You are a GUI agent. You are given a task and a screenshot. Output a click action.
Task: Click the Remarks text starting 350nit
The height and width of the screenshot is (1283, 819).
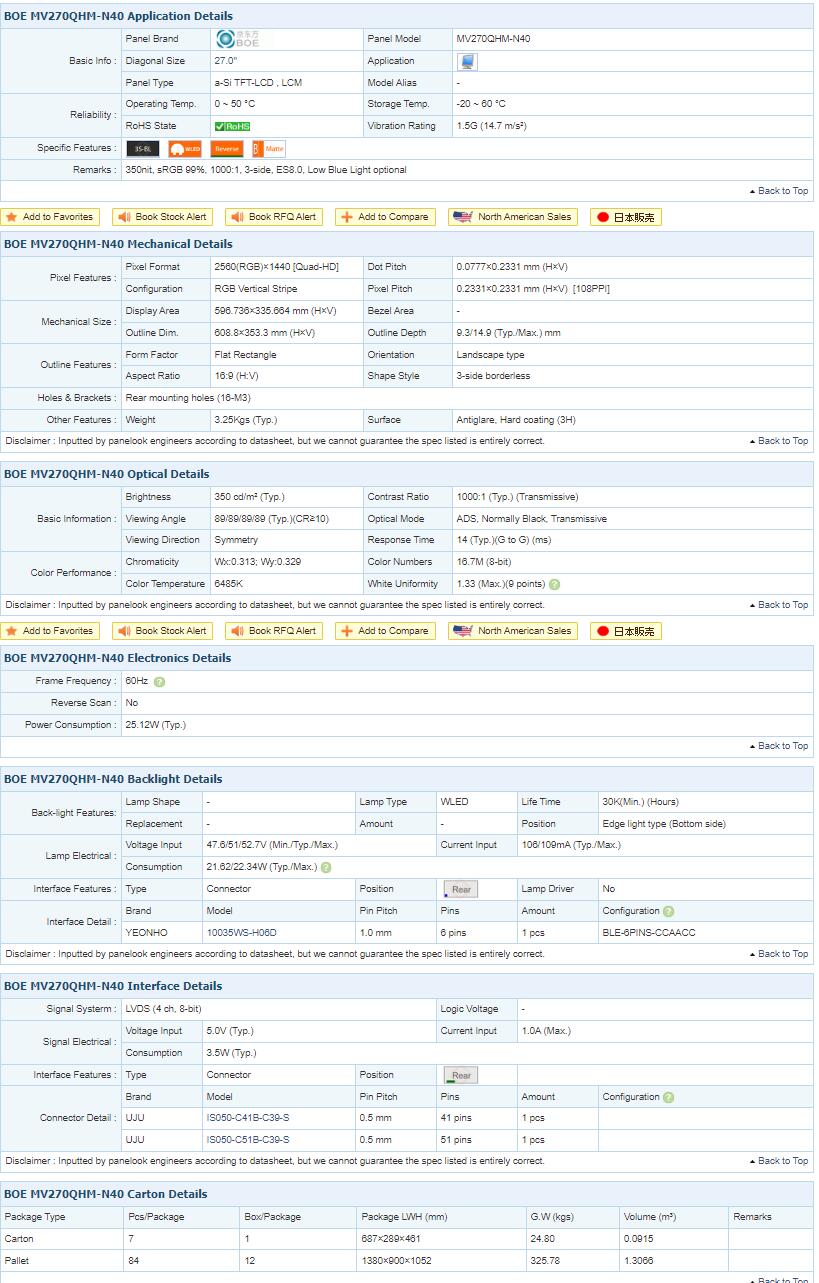(x=266, y=170)
